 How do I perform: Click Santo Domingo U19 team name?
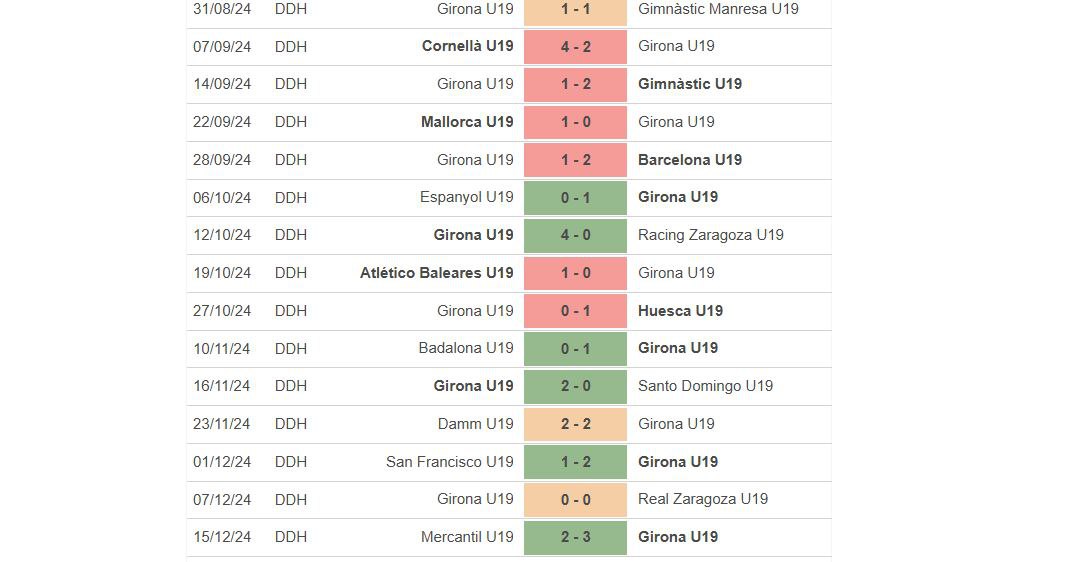(x=705, y=386)
